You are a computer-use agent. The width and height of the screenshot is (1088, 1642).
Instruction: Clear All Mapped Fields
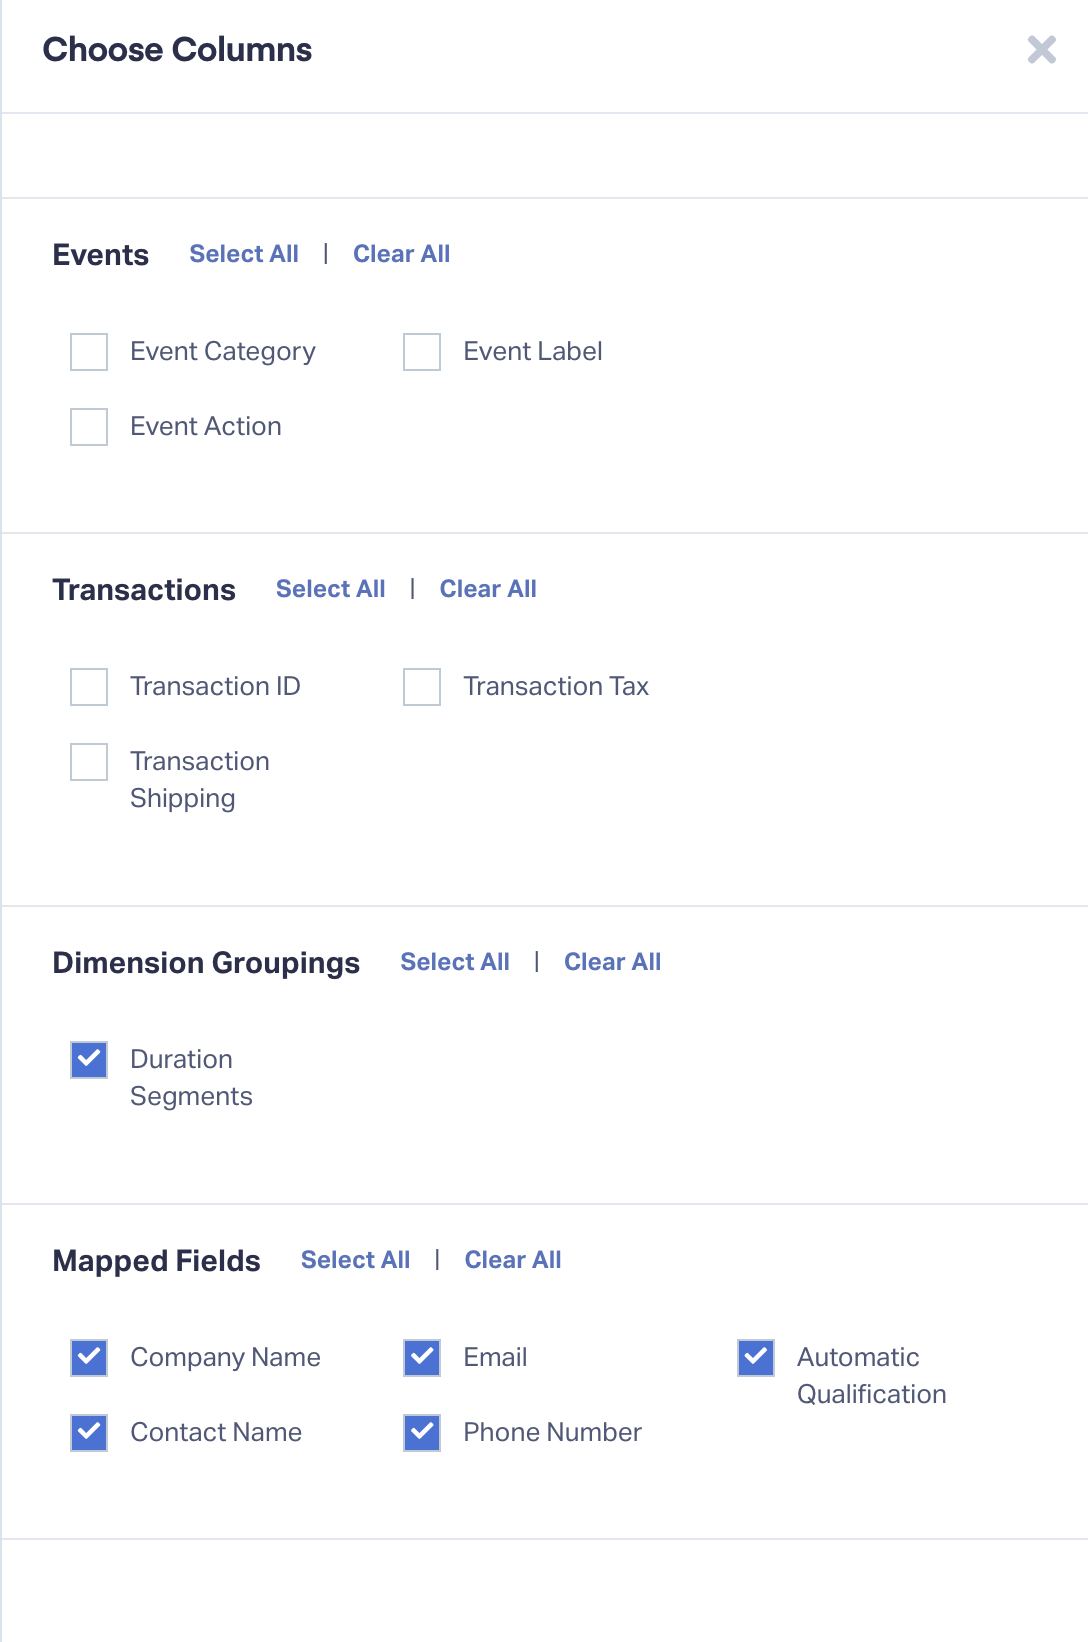click(x=513, y=1260)
